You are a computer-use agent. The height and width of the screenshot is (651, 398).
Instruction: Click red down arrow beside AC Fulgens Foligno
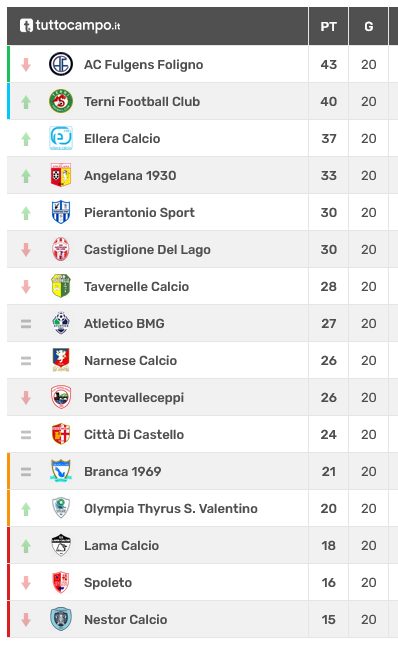(26, 64)
